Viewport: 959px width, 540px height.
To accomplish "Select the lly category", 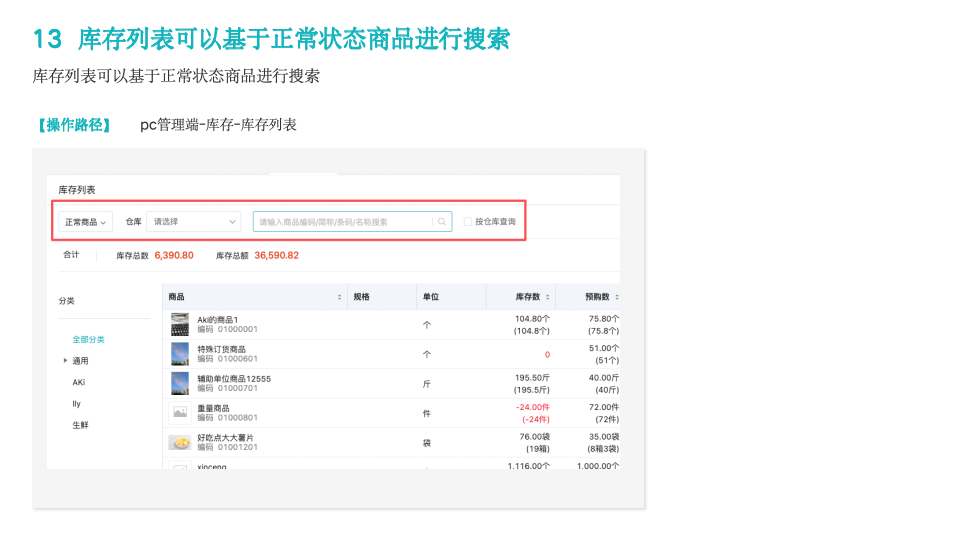I will pos(76,404).
